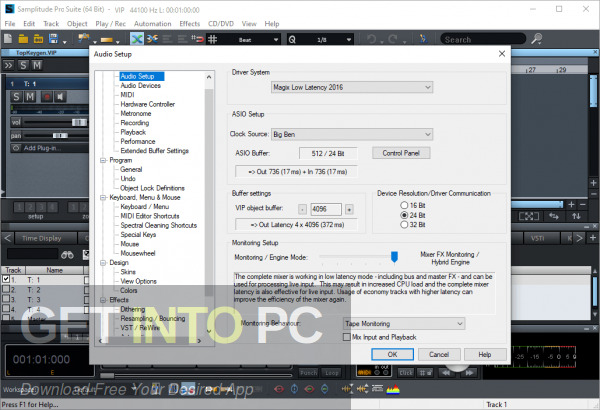Open the Clock Source dropdown
Image resolution: width=600 pixels, height=410 pixels.
point(352,134)
